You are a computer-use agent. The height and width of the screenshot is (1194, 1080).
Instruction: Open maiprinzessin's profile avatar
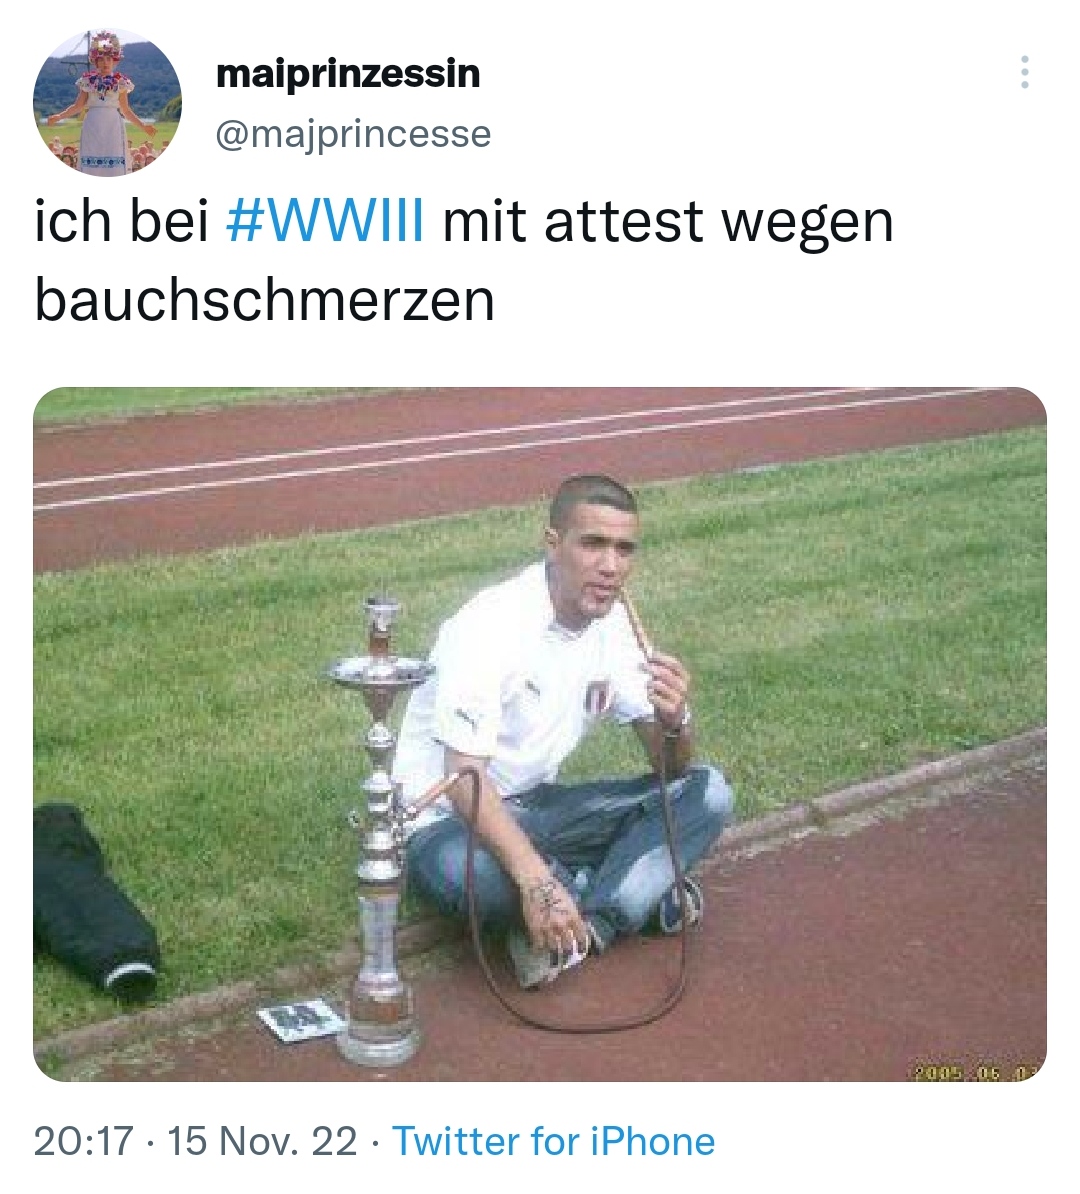click(x=107, y=103)
